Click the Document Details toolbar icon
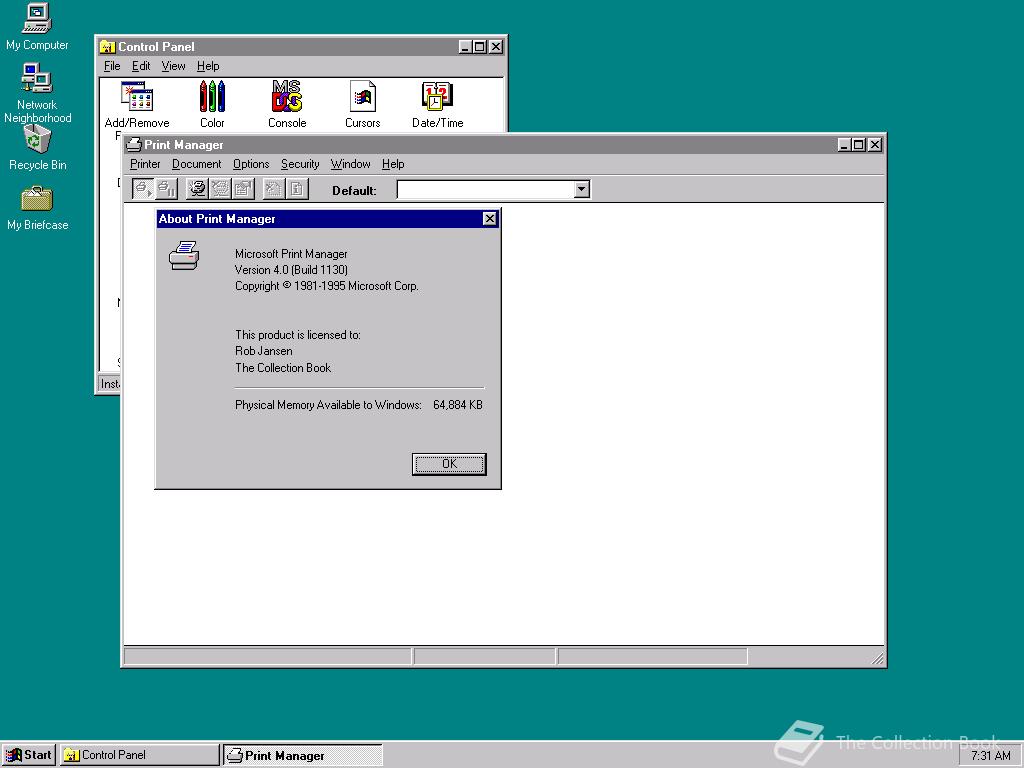Image resolution: width=1024 pixels, height=768 pixels. point(296,189)
